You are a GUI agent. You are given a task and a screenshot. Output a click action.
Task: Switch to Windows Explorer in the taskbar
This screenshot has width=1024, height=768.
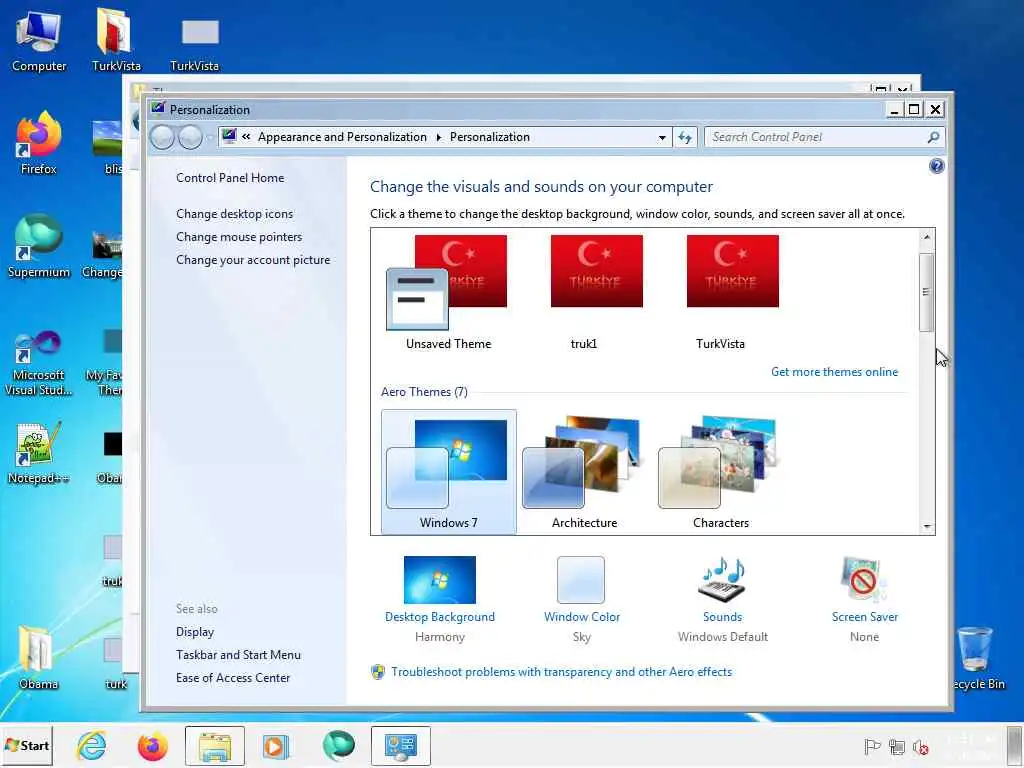point(215,745)
